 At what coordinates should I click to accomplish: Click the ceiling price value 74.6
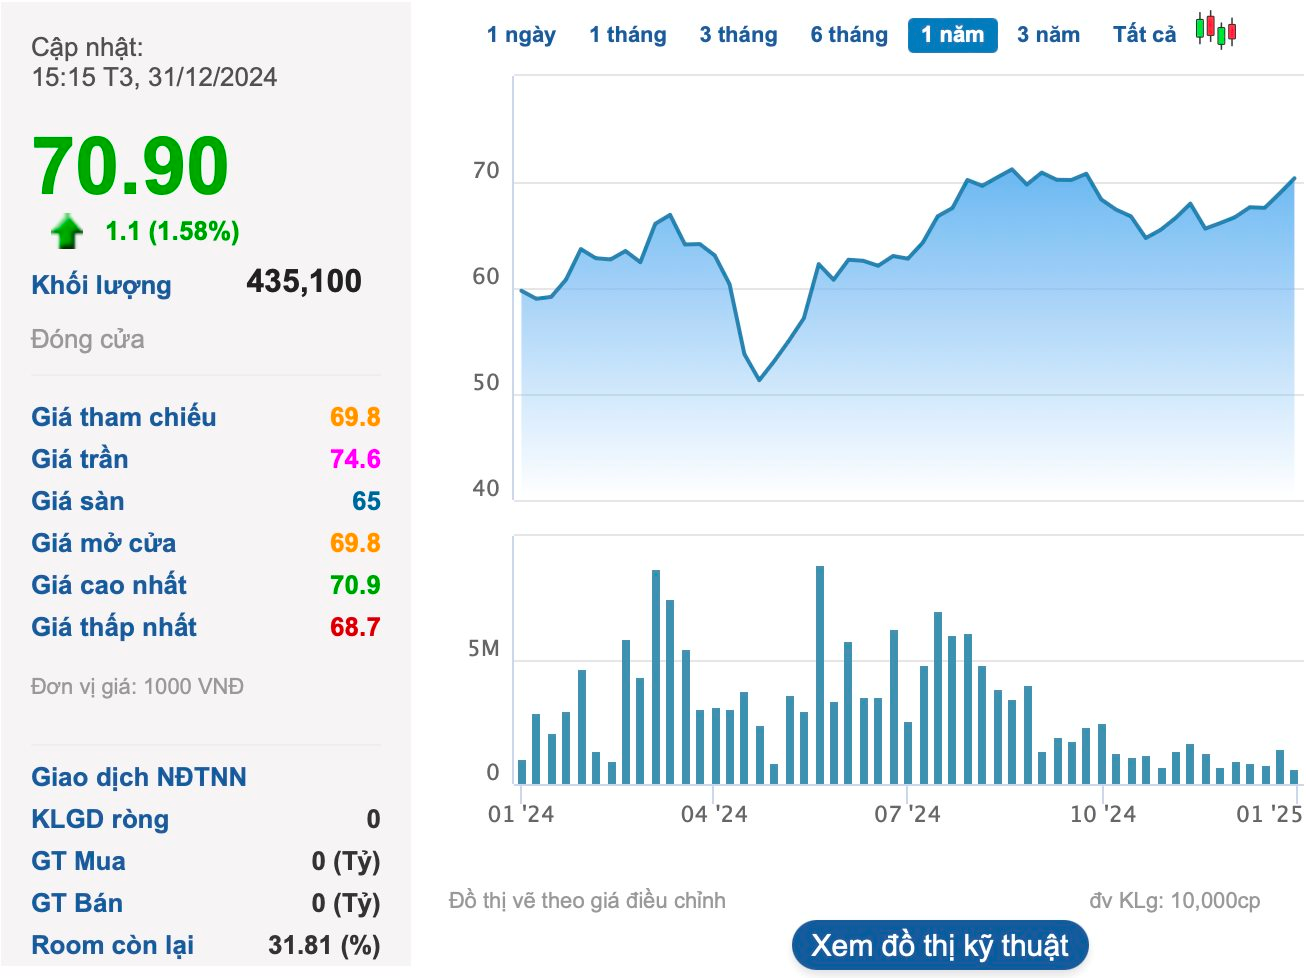point(355,459)
